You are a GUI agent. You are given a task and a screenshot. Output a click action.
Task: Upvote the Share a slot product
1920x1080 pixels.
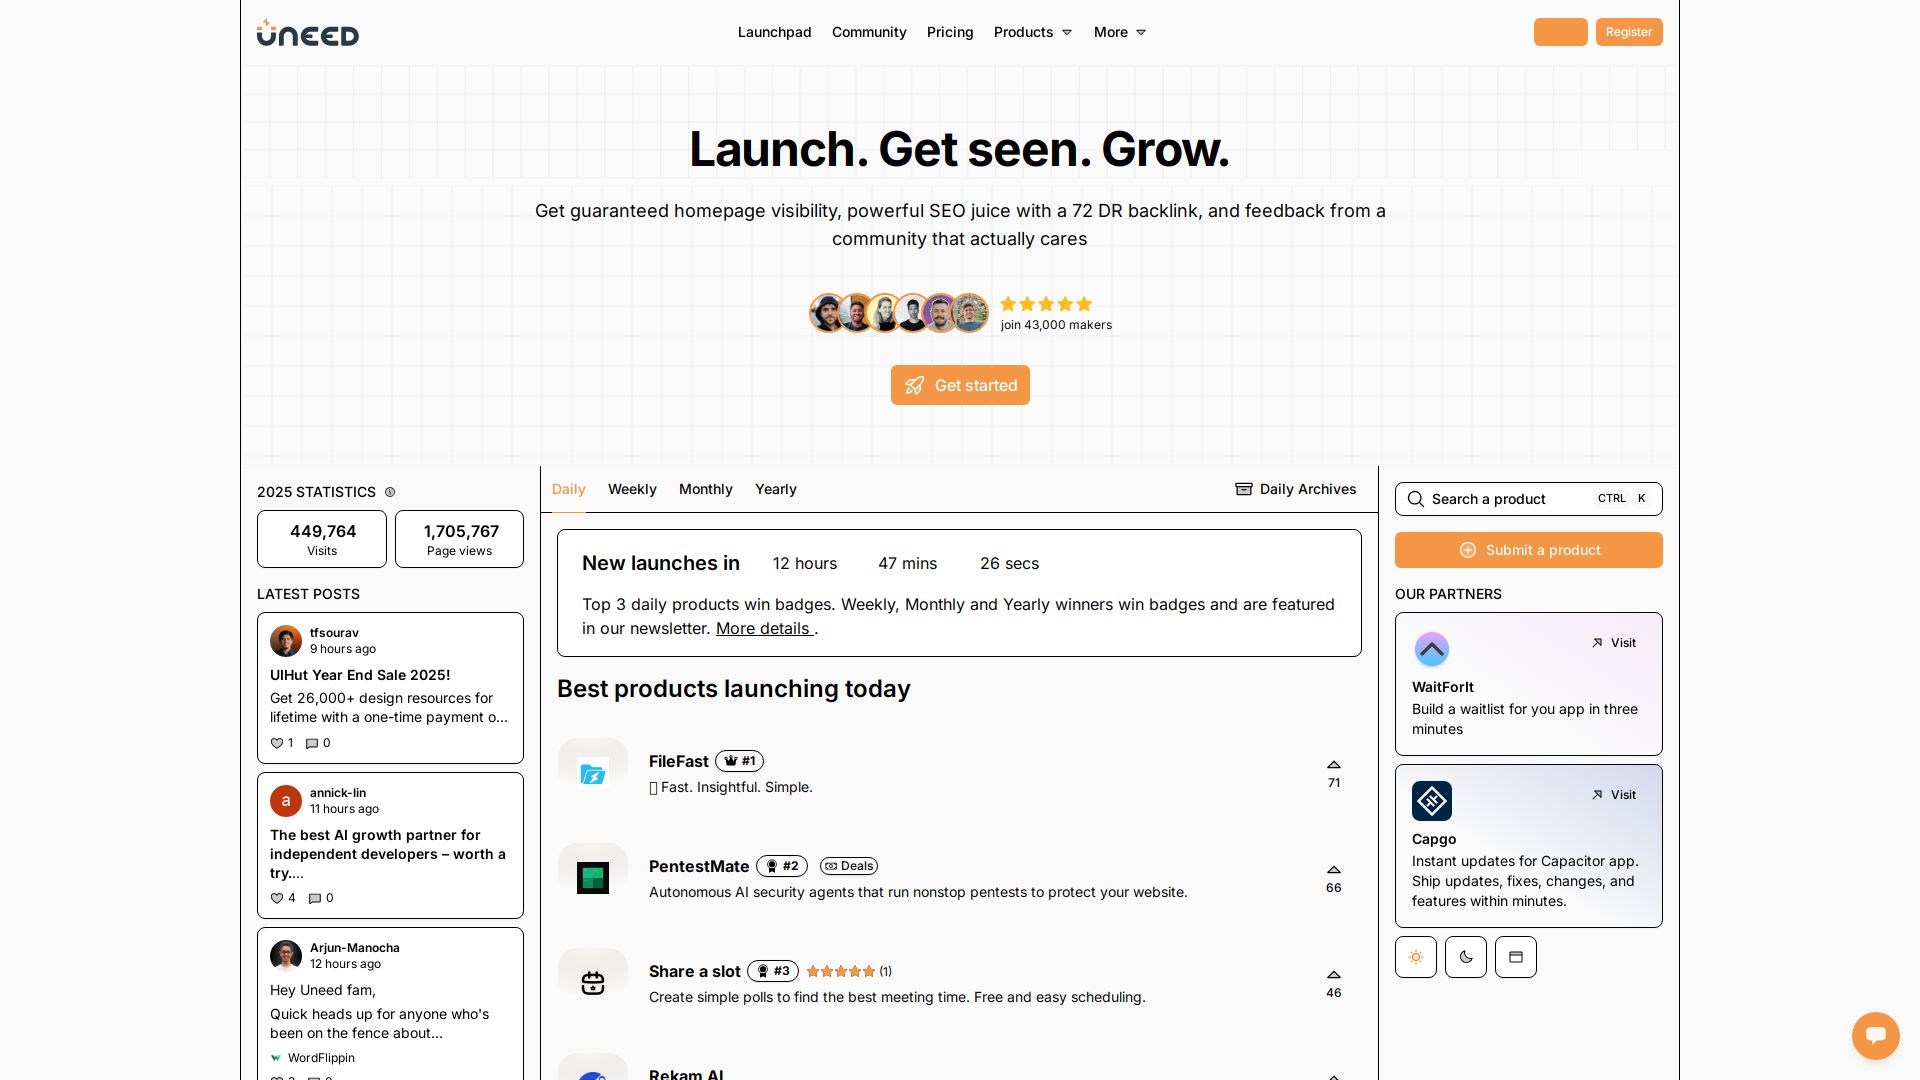(1333, 975)
